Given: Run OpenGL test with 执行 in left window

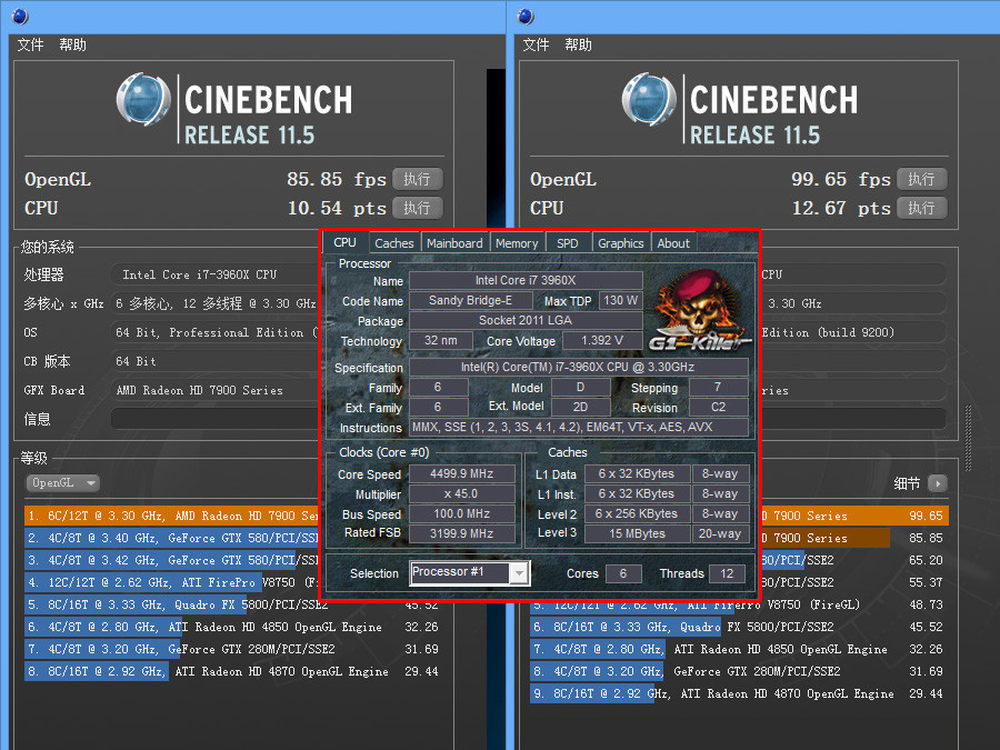Looking at the screenshot, I should 417,179.
